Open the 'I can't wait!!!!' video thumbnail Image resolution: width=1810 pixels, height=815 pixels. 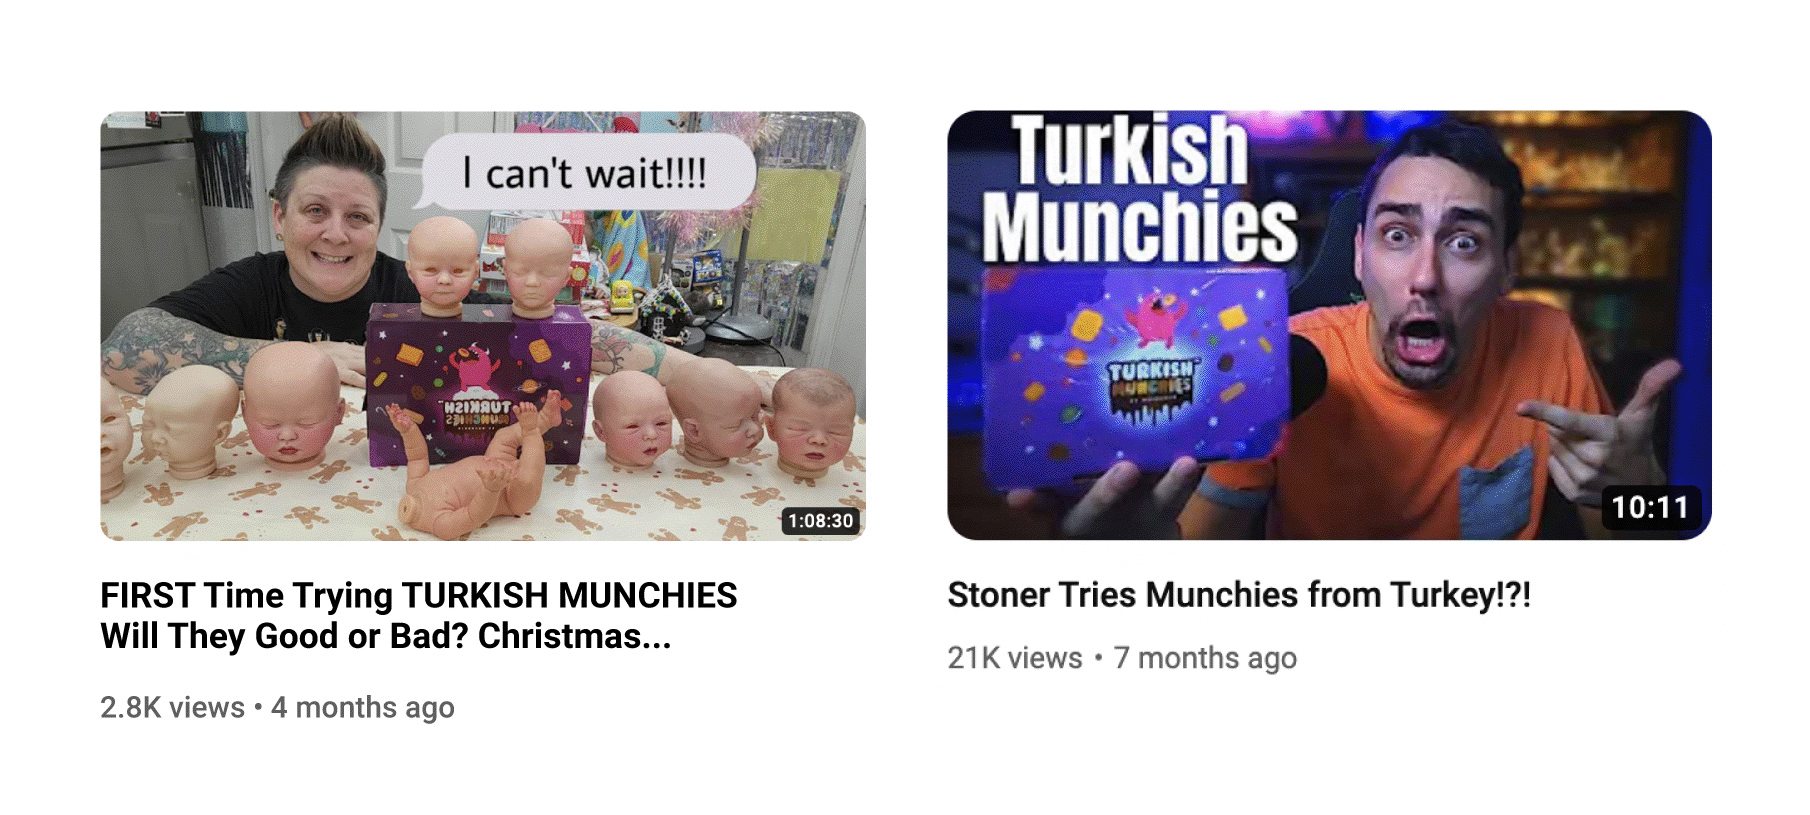pyautogui.click(x=483, y=326)
